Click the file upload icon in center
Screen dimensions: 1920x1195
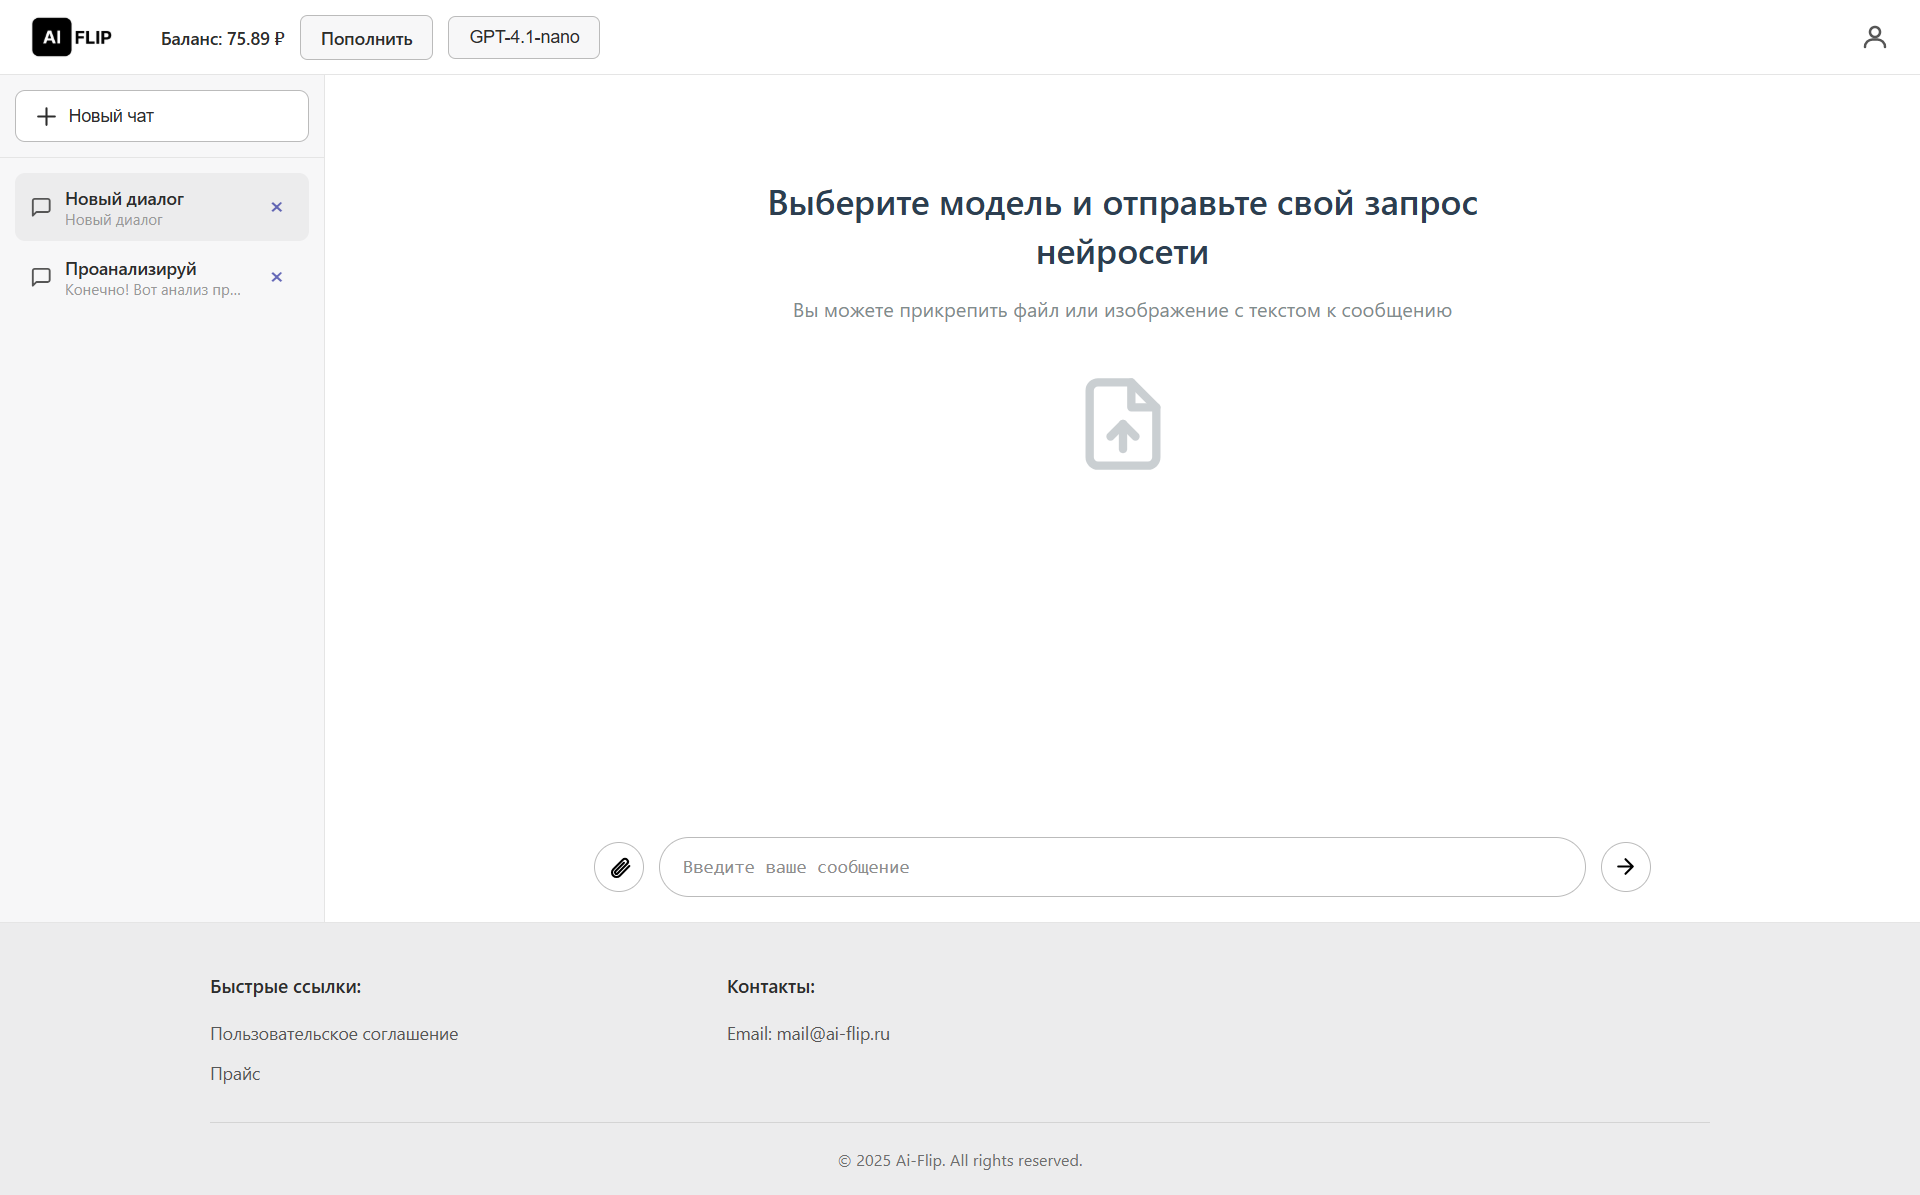(1122, 424)
